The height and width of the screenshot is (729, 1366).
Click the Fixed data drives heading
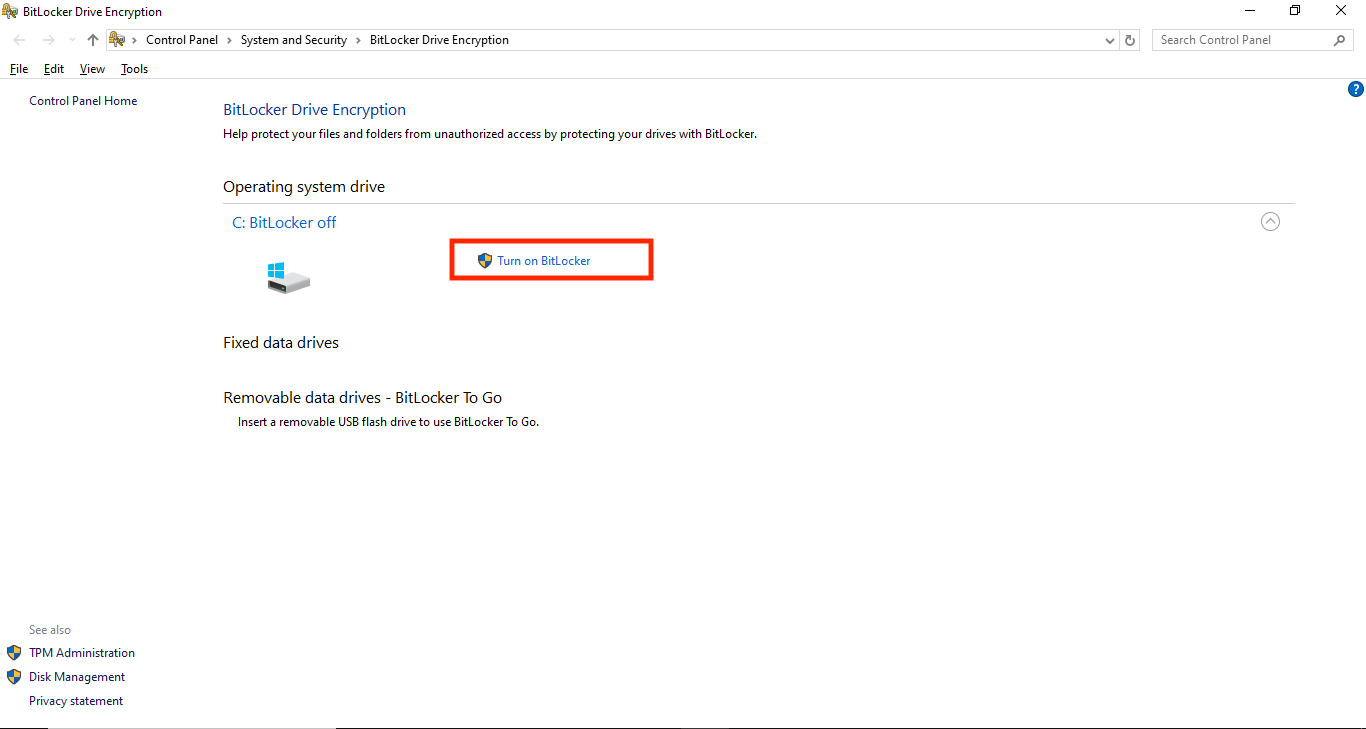[x=281, y=343]
